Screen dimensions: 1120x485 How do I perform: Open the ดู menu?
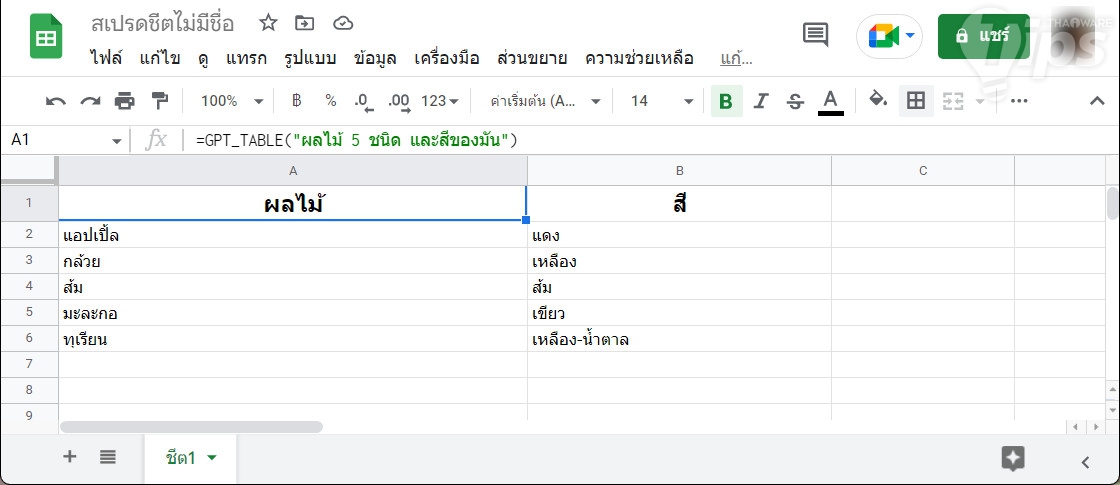point(204,59)
